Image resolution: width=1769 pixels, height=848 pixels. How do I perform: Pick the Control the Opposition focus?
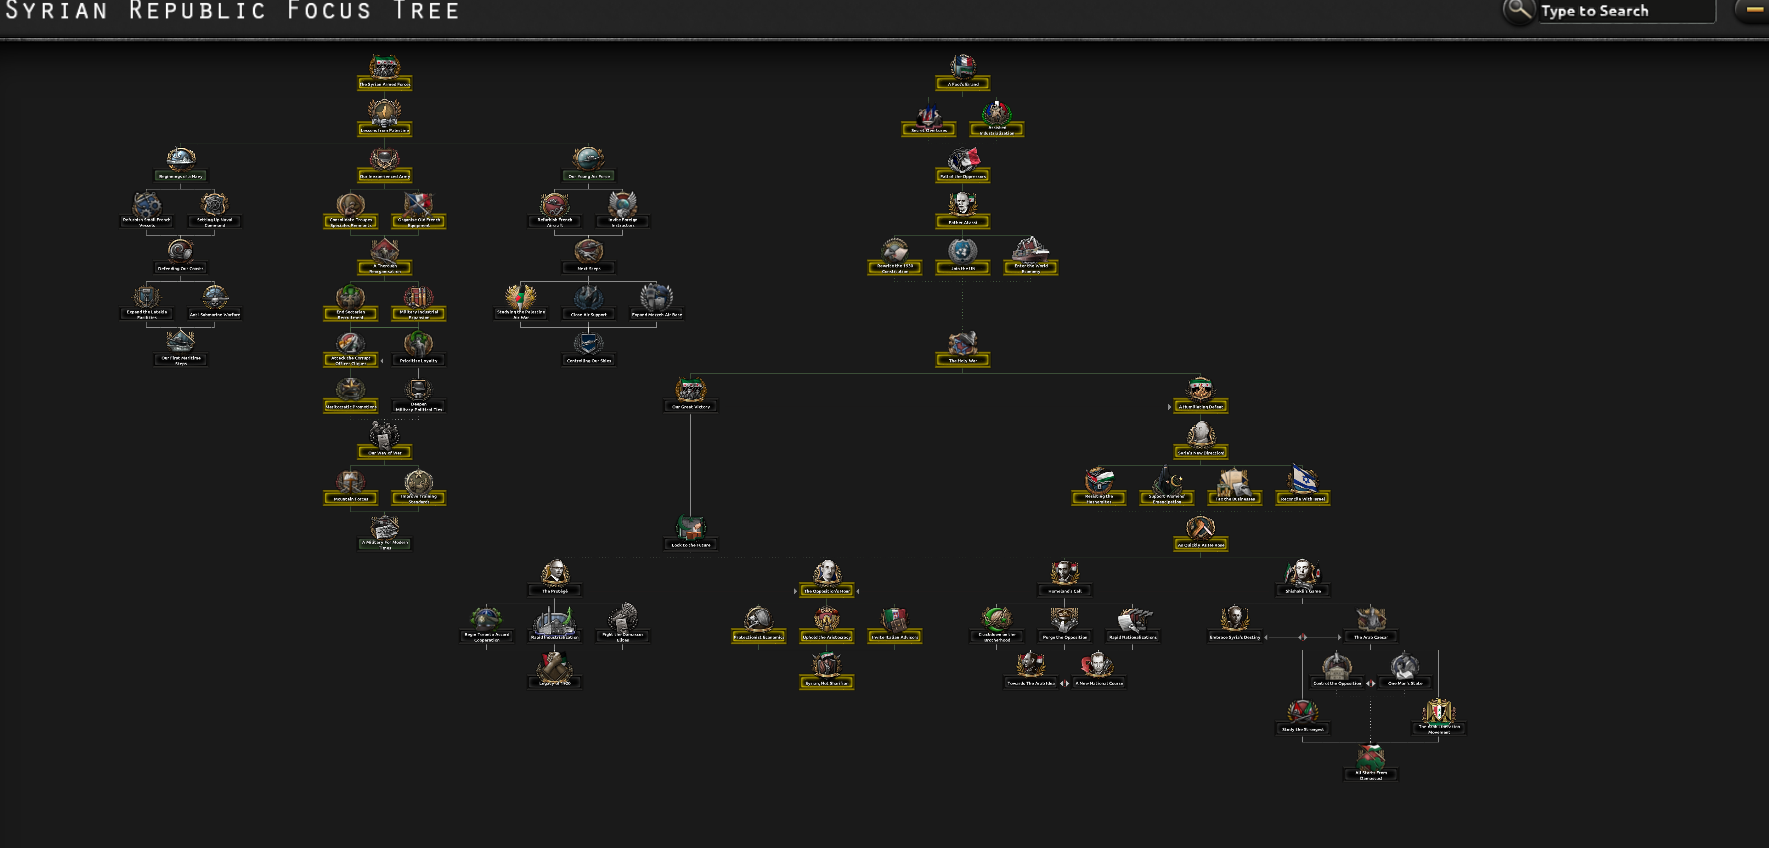[1336, 671]
